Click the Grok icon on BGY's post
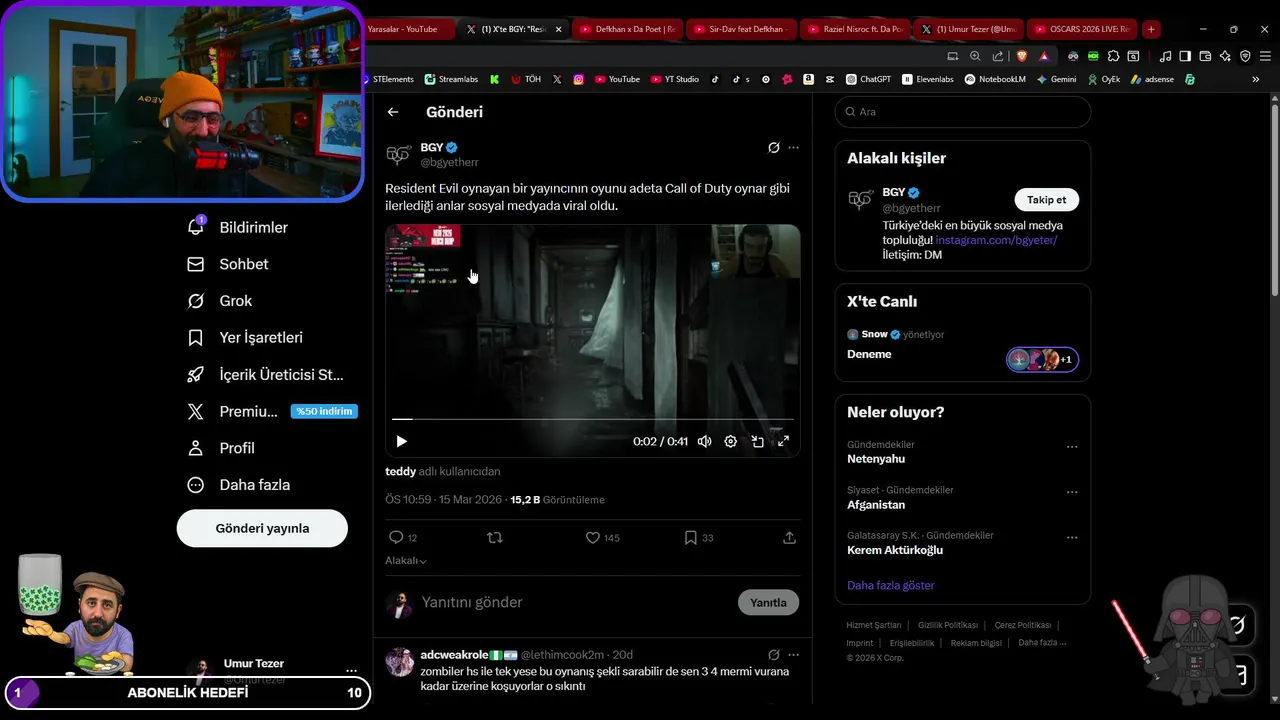This screenshot has height=720, width=1280. 773,147
